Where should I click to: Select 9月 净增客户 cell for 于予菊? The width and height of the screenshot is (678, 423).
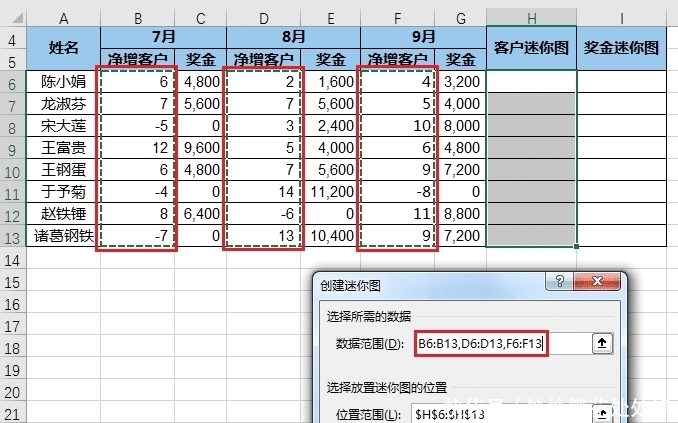[x=398, y=192]
